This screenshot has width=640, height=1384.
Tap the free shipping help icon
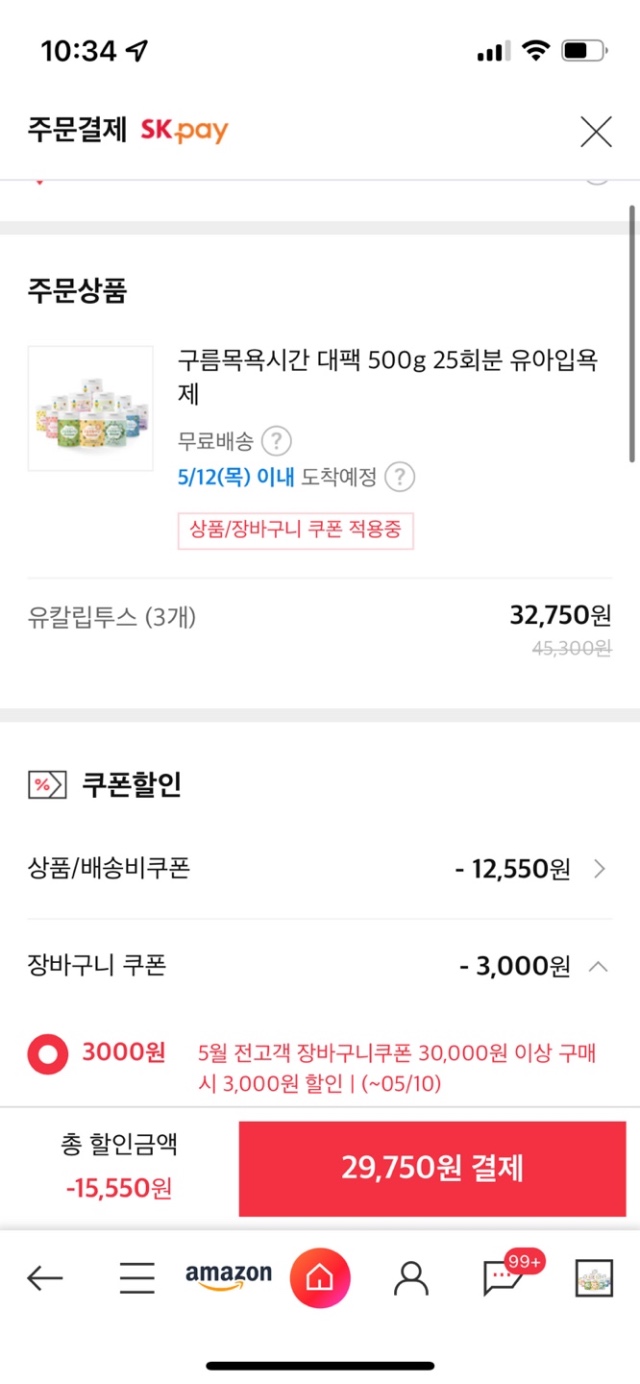277,440
